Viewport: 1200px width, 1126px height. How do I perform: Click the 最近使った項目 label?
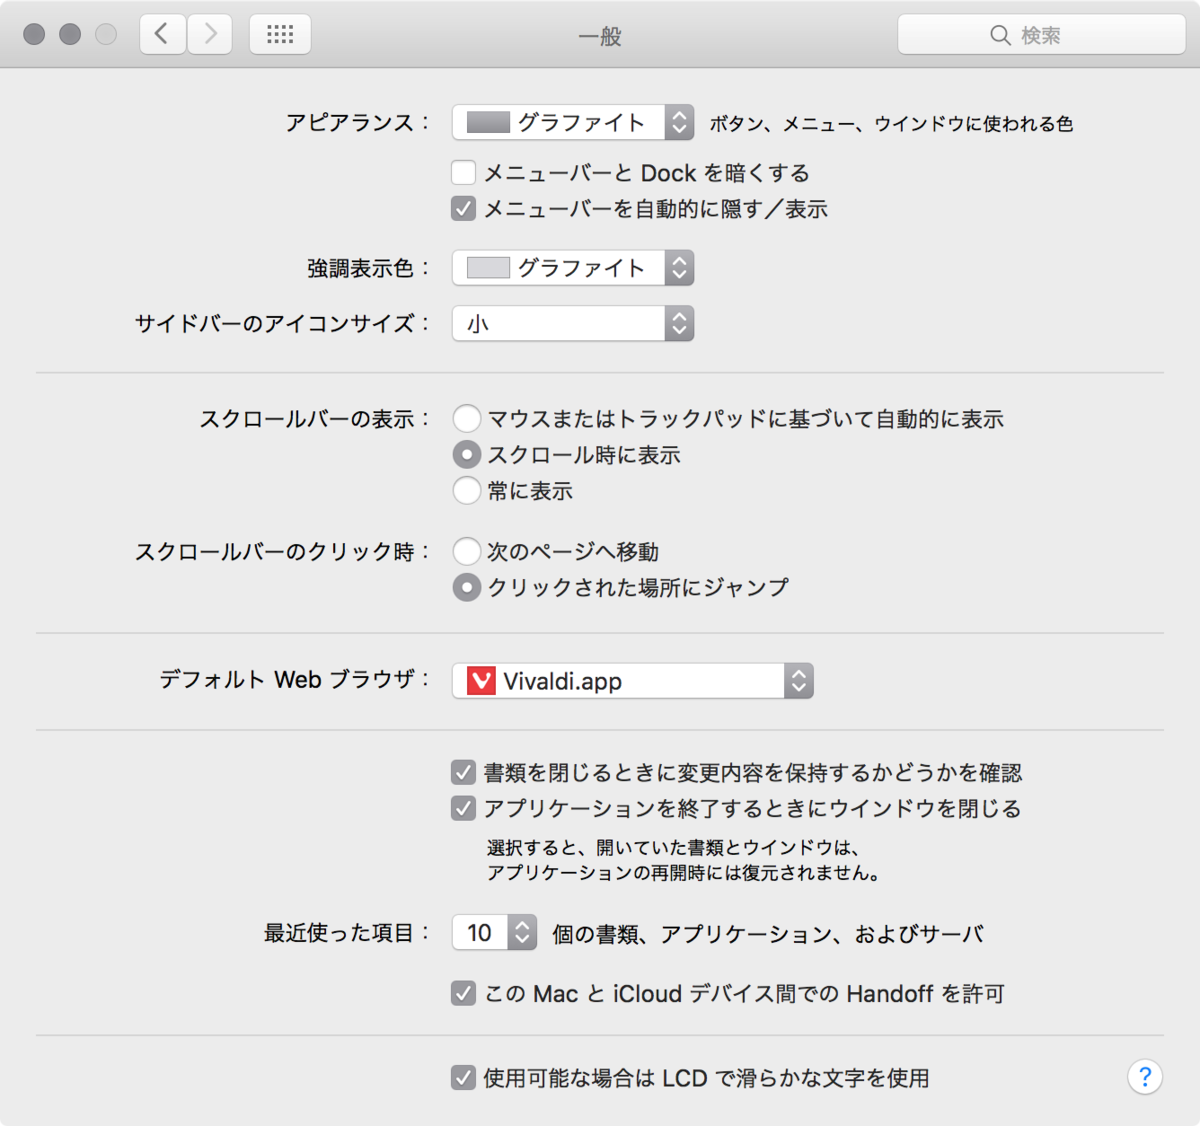point(347,934)
